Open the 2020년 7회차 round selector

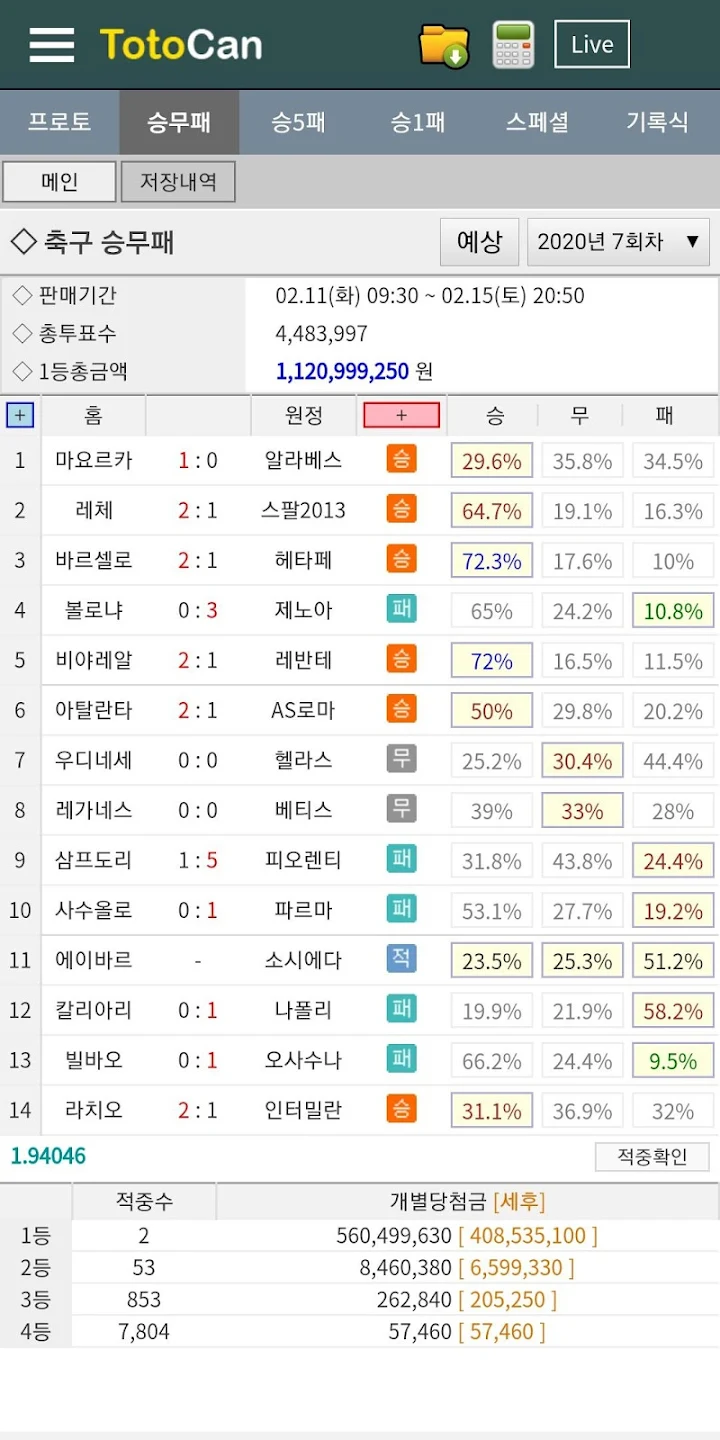coord(617,241)
